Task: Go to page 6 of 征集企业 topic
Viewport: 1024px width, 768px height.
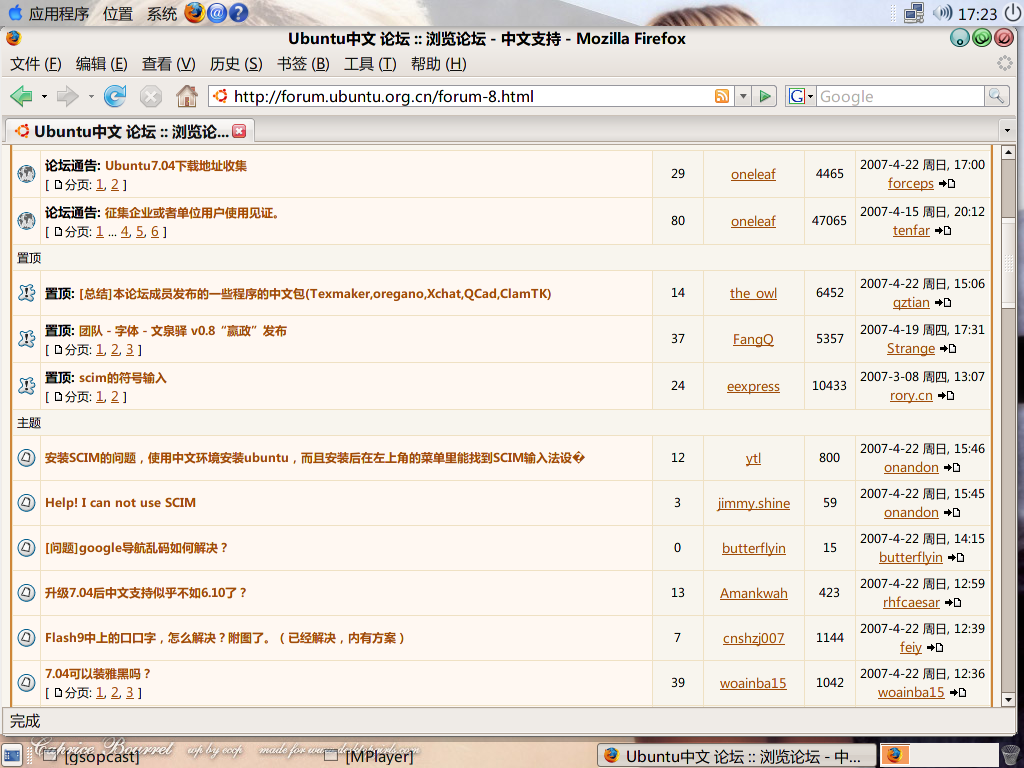Action: [155, 232]
